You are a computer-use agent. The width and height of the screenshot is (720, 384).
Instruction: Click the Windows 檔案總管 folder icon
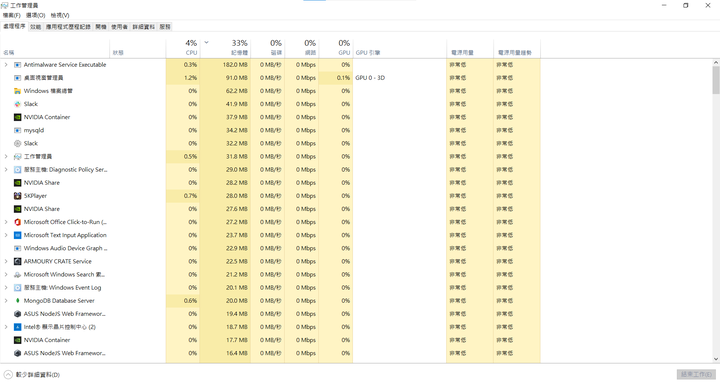tap(17, 91)
